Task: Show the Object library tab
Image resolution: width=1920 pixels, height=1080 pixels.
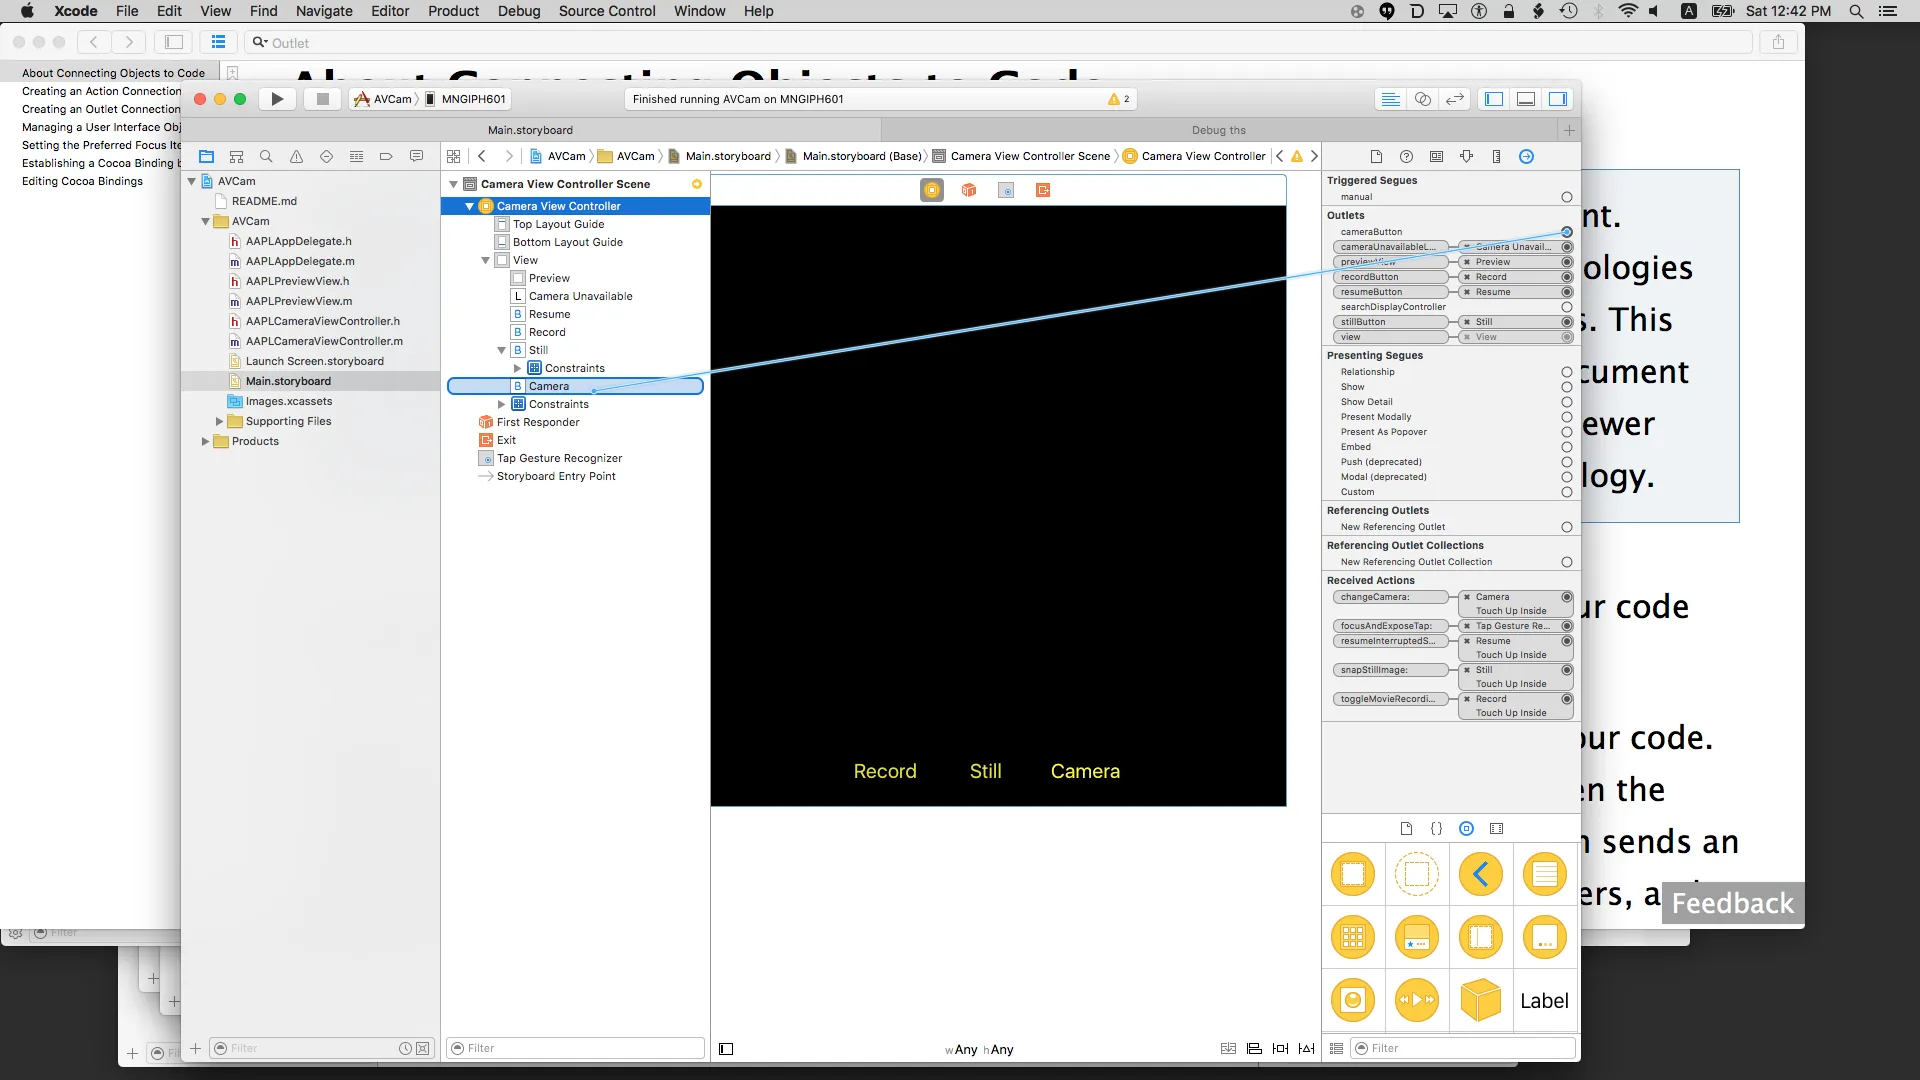Action: point(1466,828)
